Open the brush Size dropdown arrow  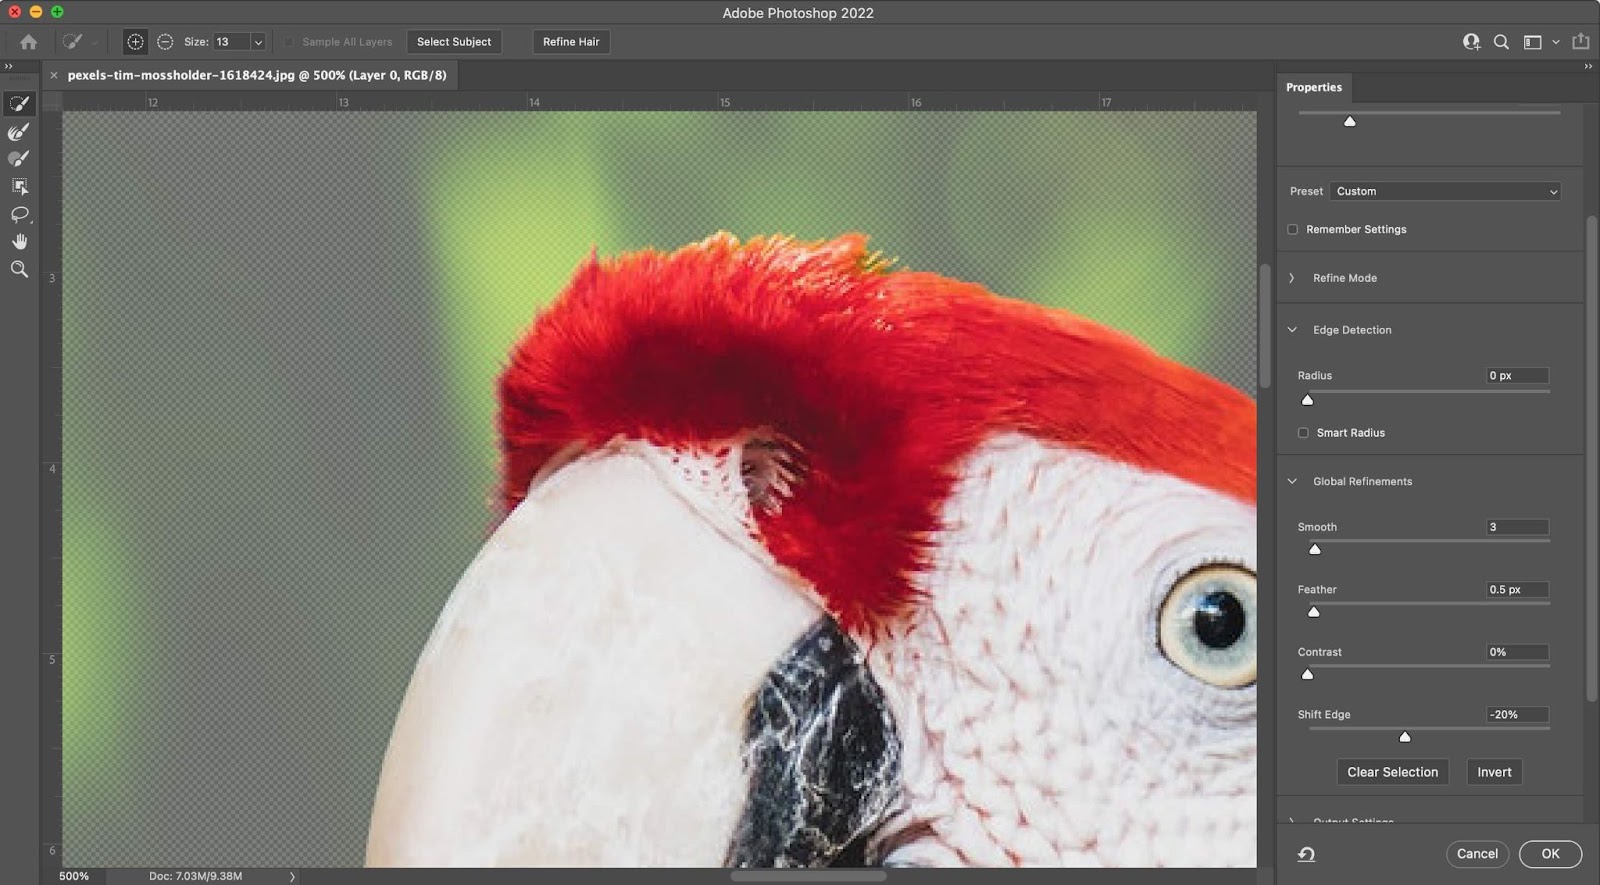point(258,42)
